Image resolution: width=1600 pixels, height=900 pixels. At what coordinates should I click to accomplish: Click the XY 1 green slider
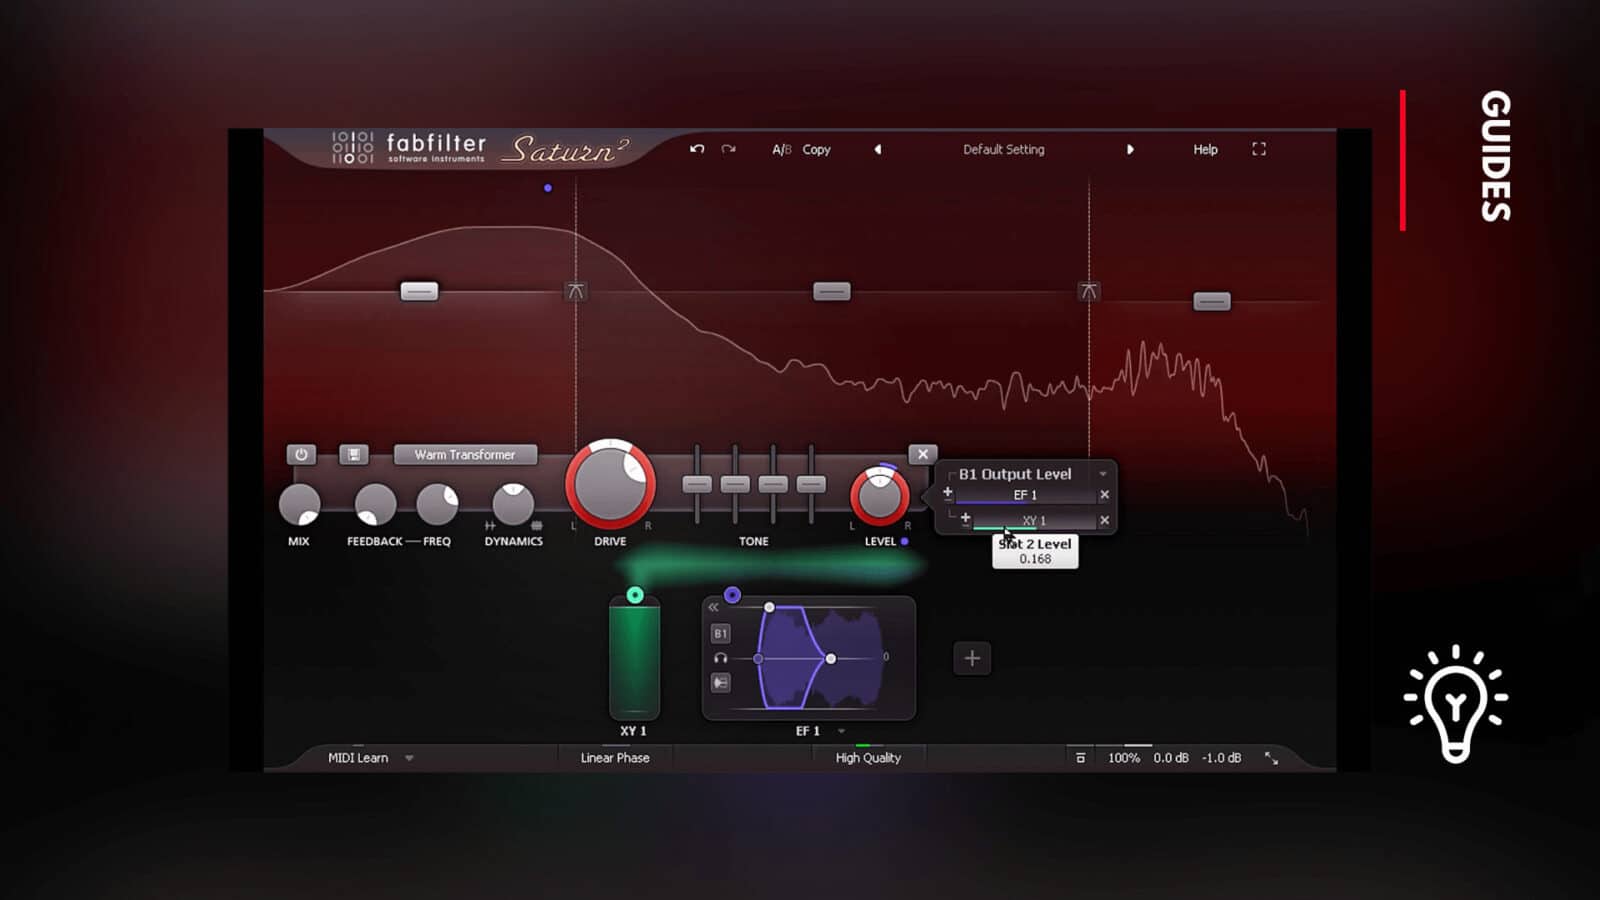[x=634, y=658]
